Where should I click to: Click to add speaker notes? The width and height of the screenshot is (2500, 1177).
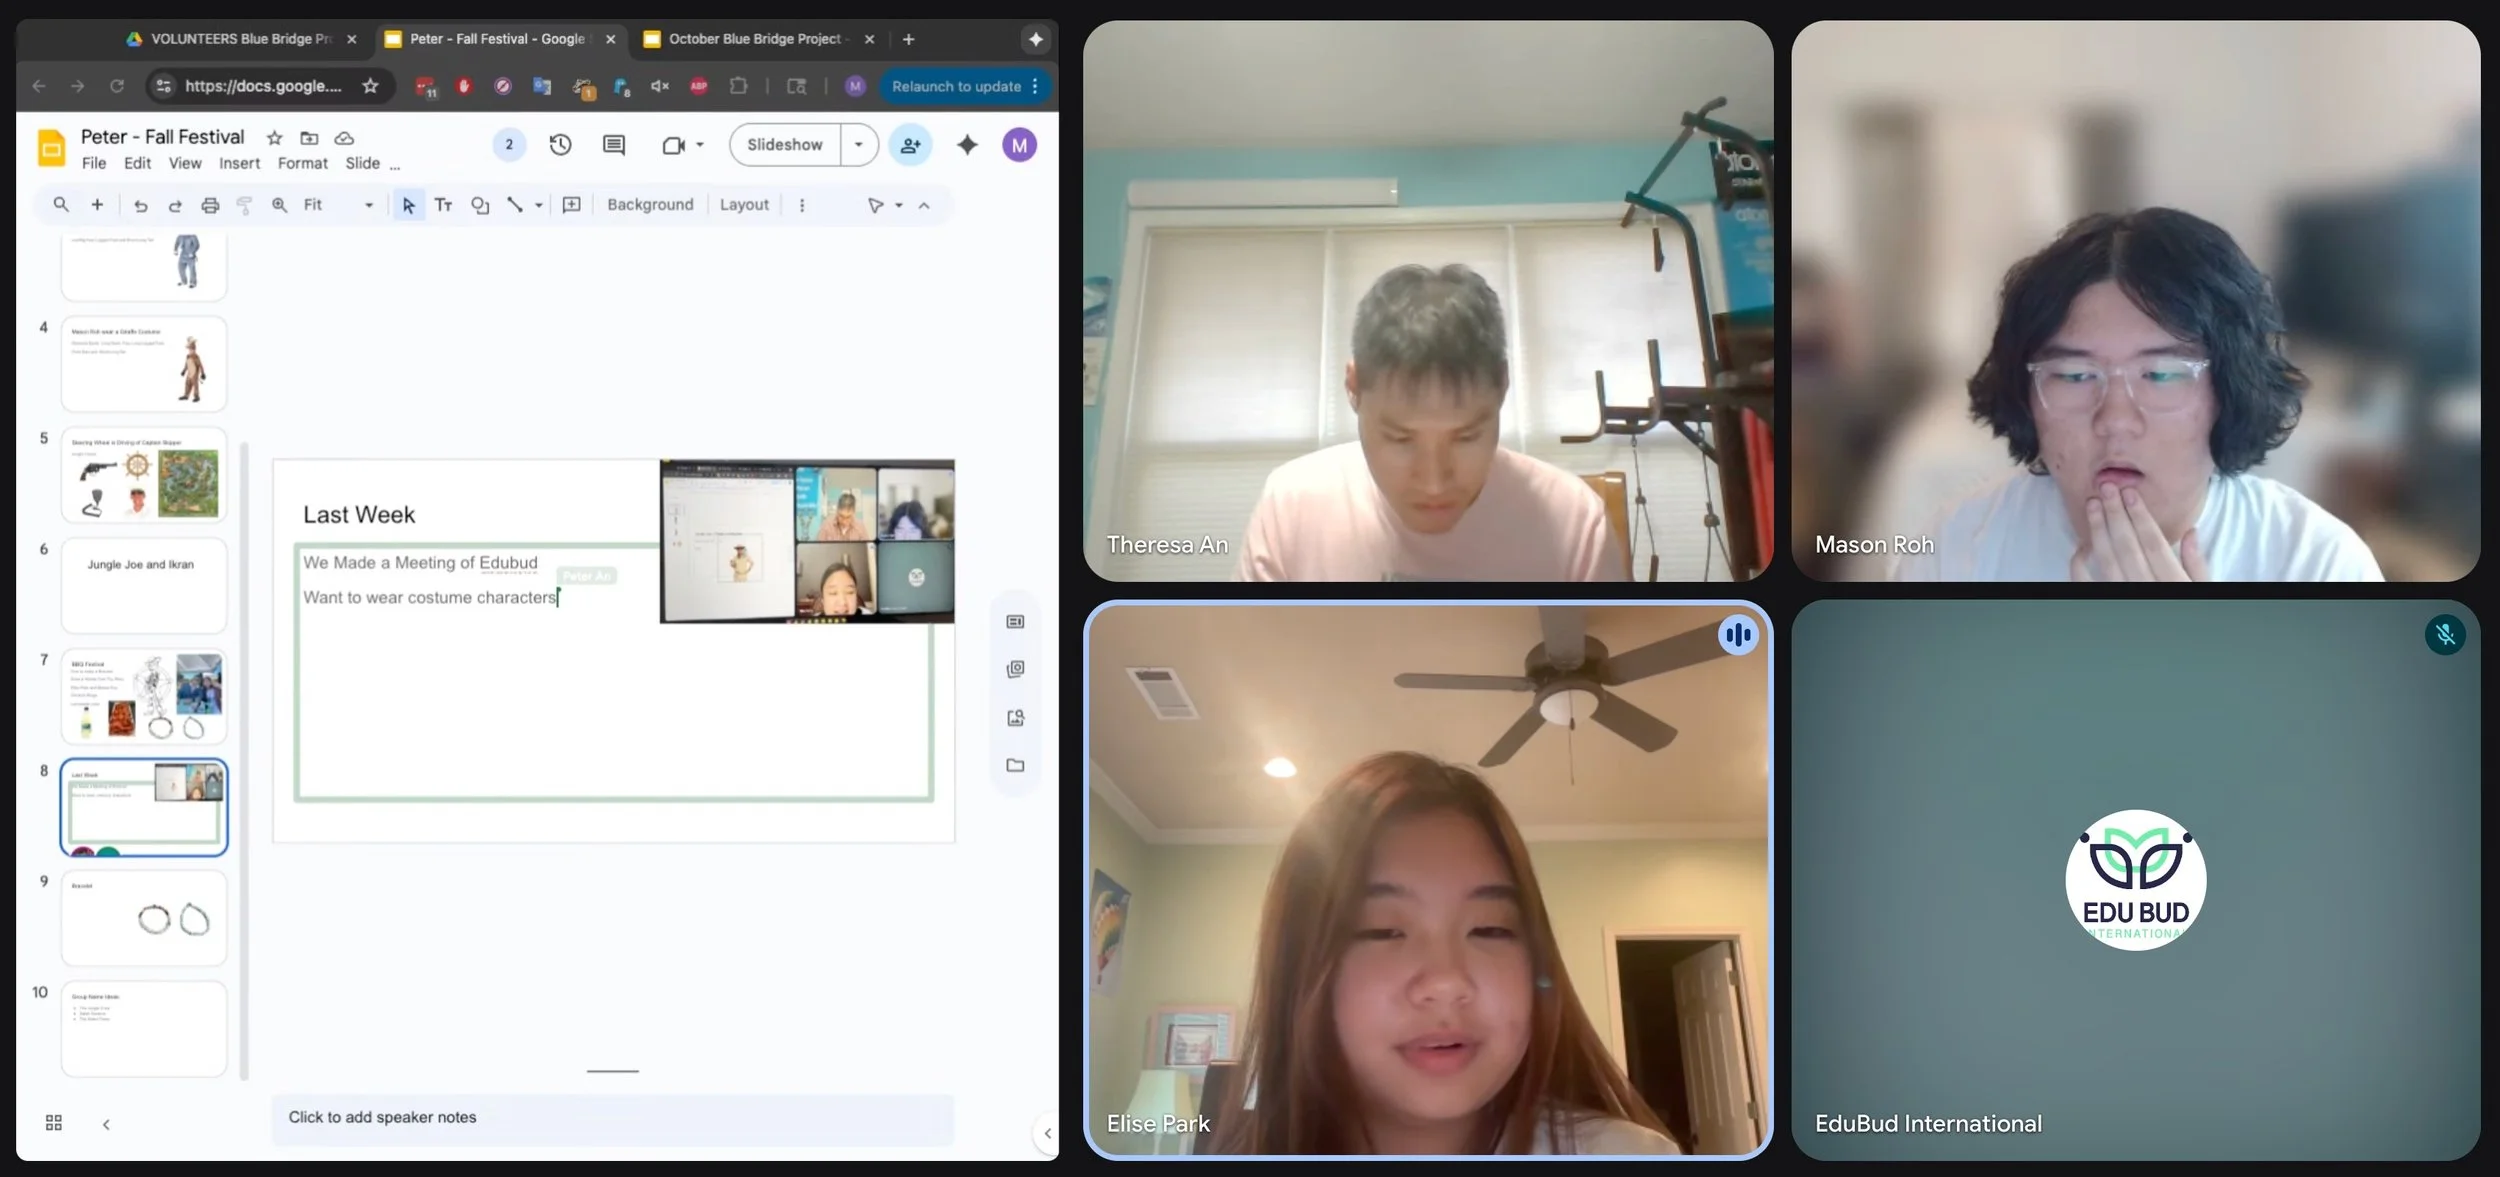point(612,1118)
